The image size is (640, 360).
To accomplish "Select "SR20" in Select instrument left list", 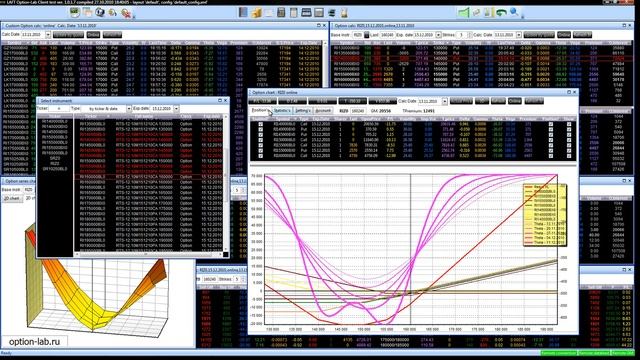I will pyautogui.click(x=55, y=158).
